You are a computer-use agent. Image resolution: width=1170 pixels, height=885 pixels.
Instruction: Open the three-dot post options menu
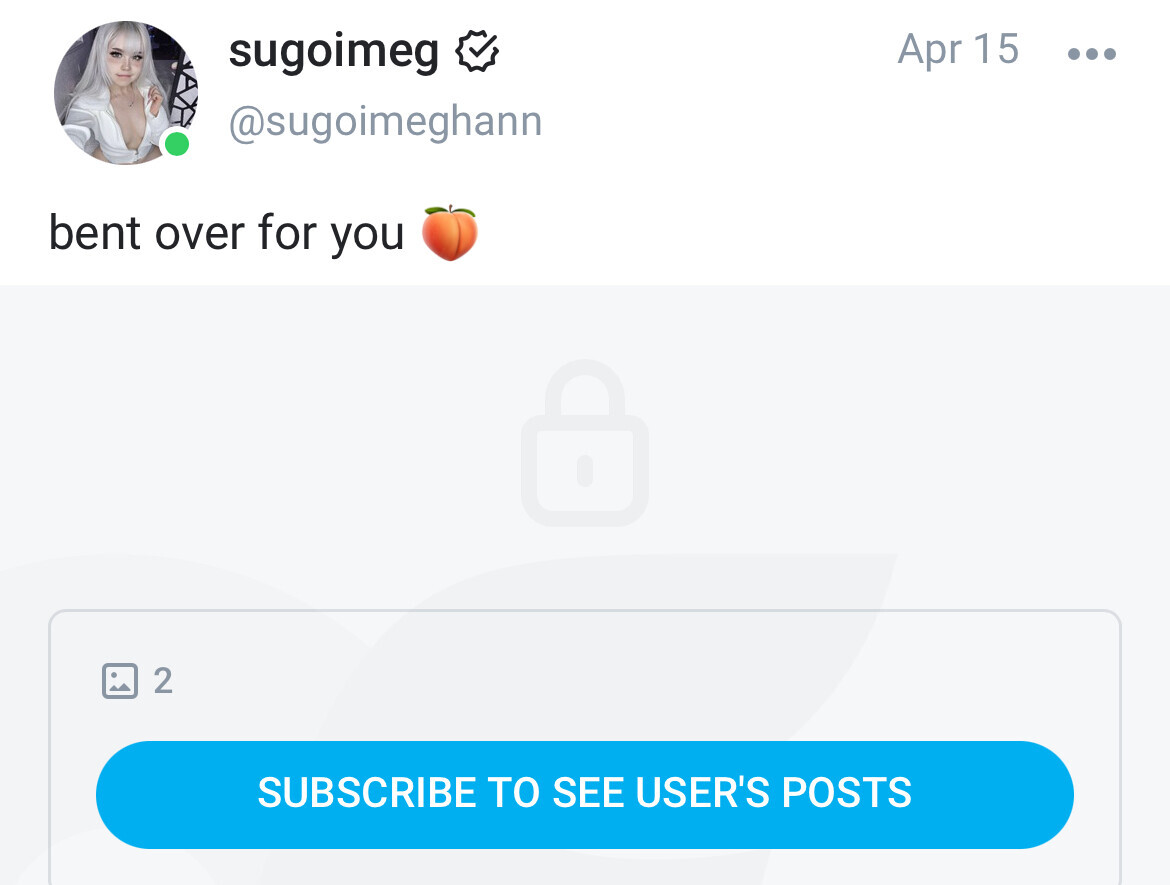tap(1092, 54)
